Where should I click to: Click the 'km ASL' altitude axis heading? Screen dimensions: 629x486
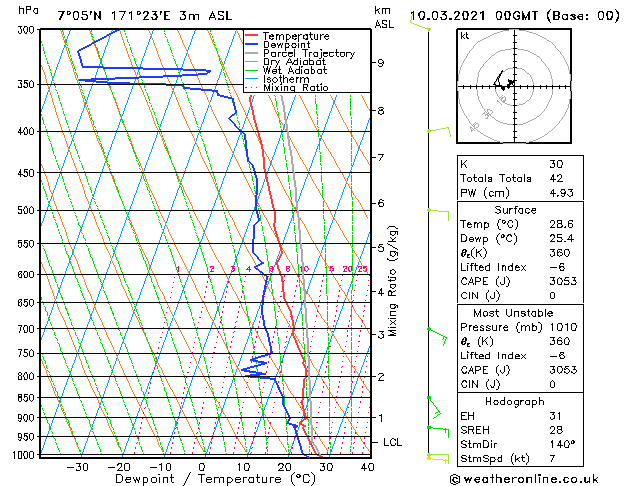point(384,18)
